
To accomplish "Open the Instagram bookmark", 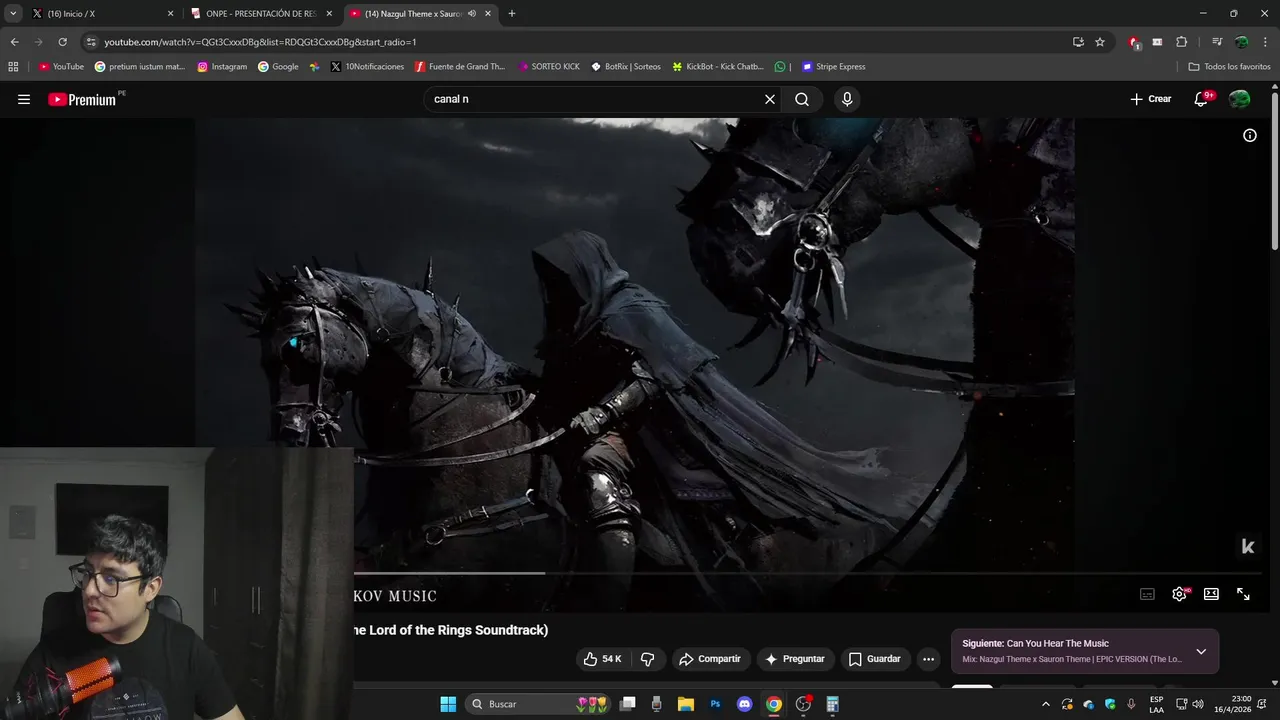I will pos(222,67).
